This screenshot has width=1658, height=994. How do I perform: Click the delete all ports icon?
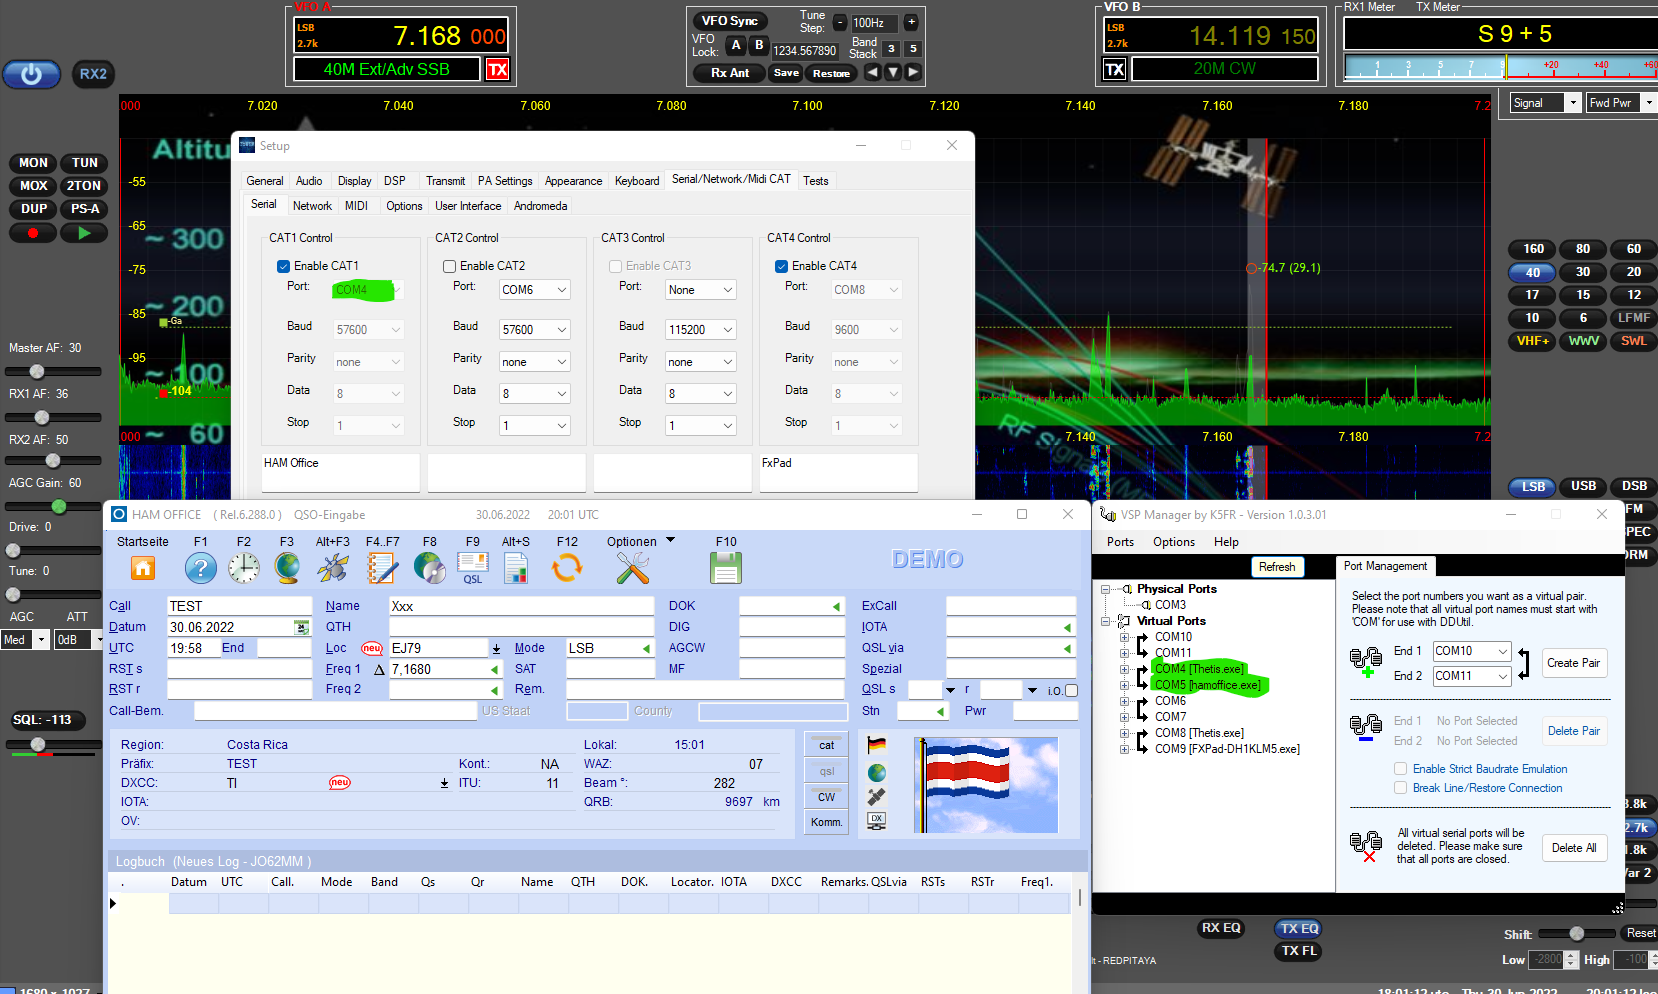point(1366,846)
